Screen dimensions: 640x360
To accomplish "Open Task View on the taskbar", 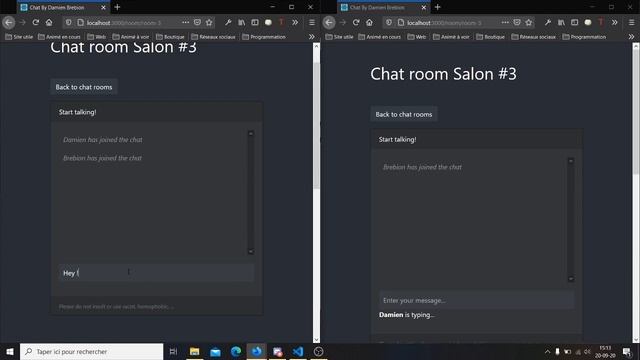I will pyautogui.click(x=173, y=351).
